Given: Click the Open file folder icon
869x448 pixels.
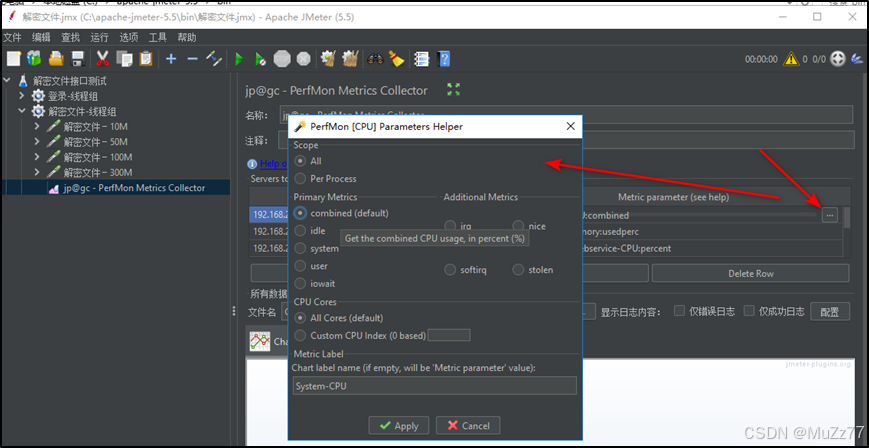Looking at the screenshot, I should pos(56,59).
